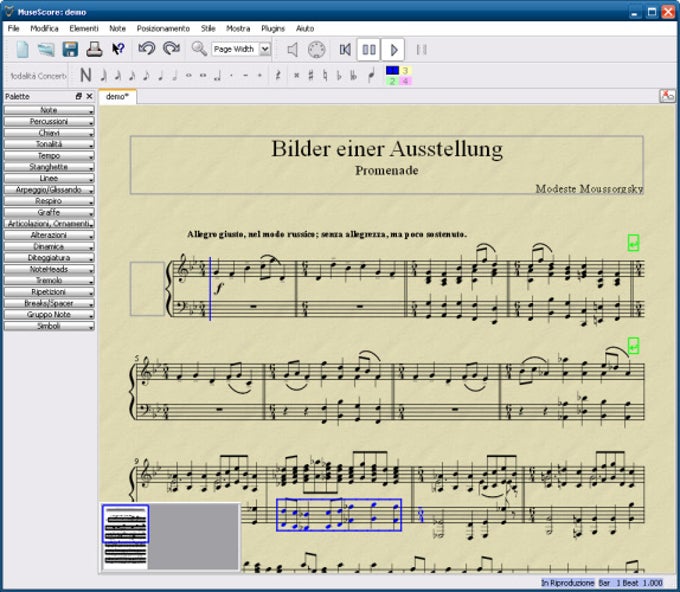Screen dimensions: 680x592
Task: Click the icon at the right of the tab bar
Action: pos(667,96)
